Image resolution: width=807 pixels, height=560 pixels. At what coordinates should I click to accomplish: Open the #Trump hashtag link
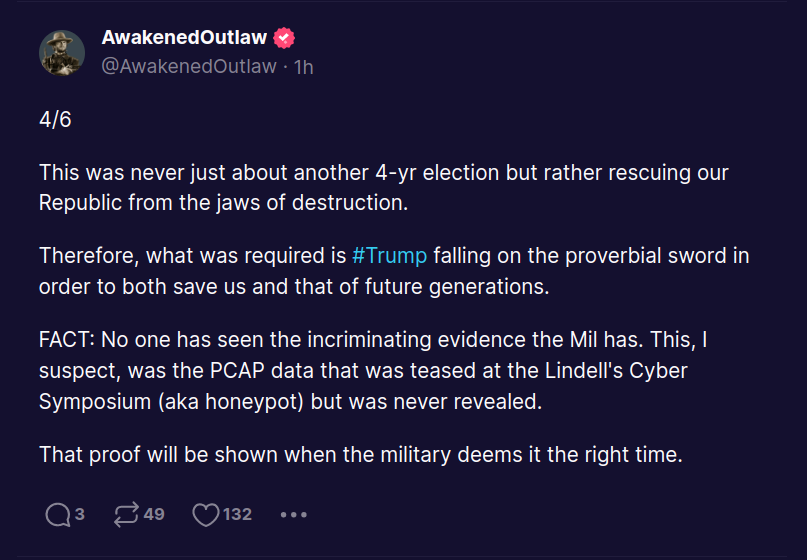pyautogui.click(x=390, y=255)
